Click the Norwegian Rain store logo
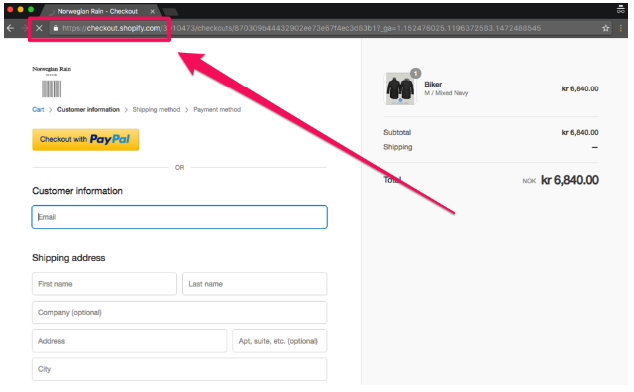The height and width of the screenshot is (392, 634). 52,82
